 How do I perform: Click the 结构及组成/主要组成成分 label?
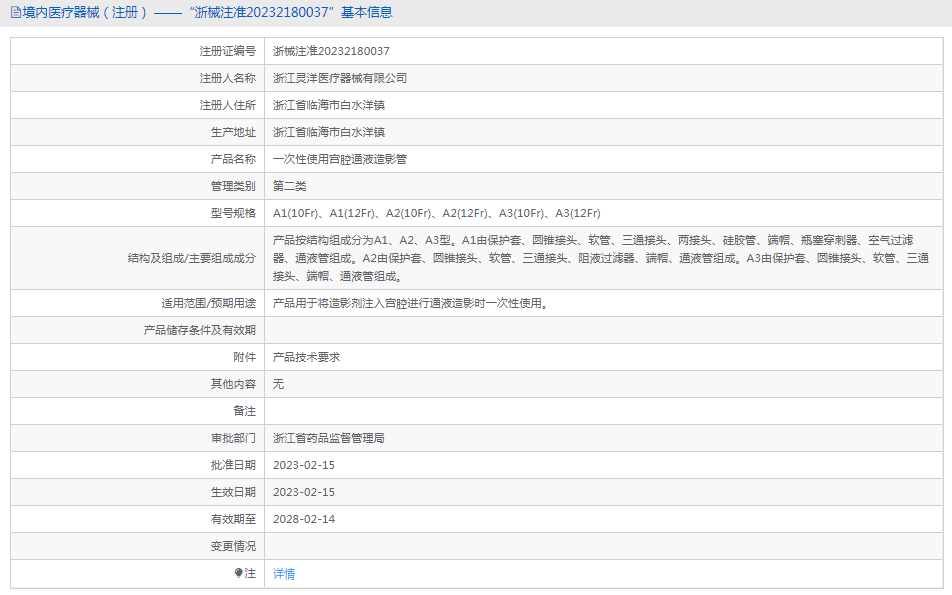[x=192, y=258]
